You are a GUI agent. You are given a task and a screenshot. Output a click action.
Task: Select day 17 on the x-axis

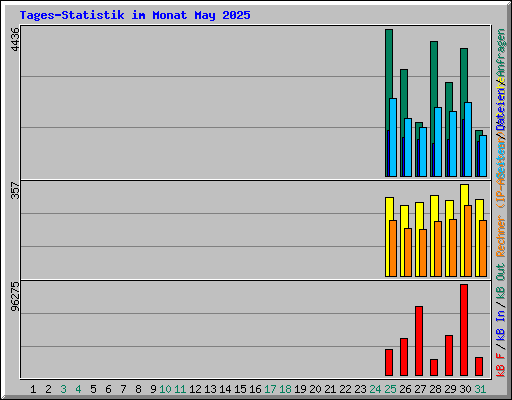[x=270, y=389]
